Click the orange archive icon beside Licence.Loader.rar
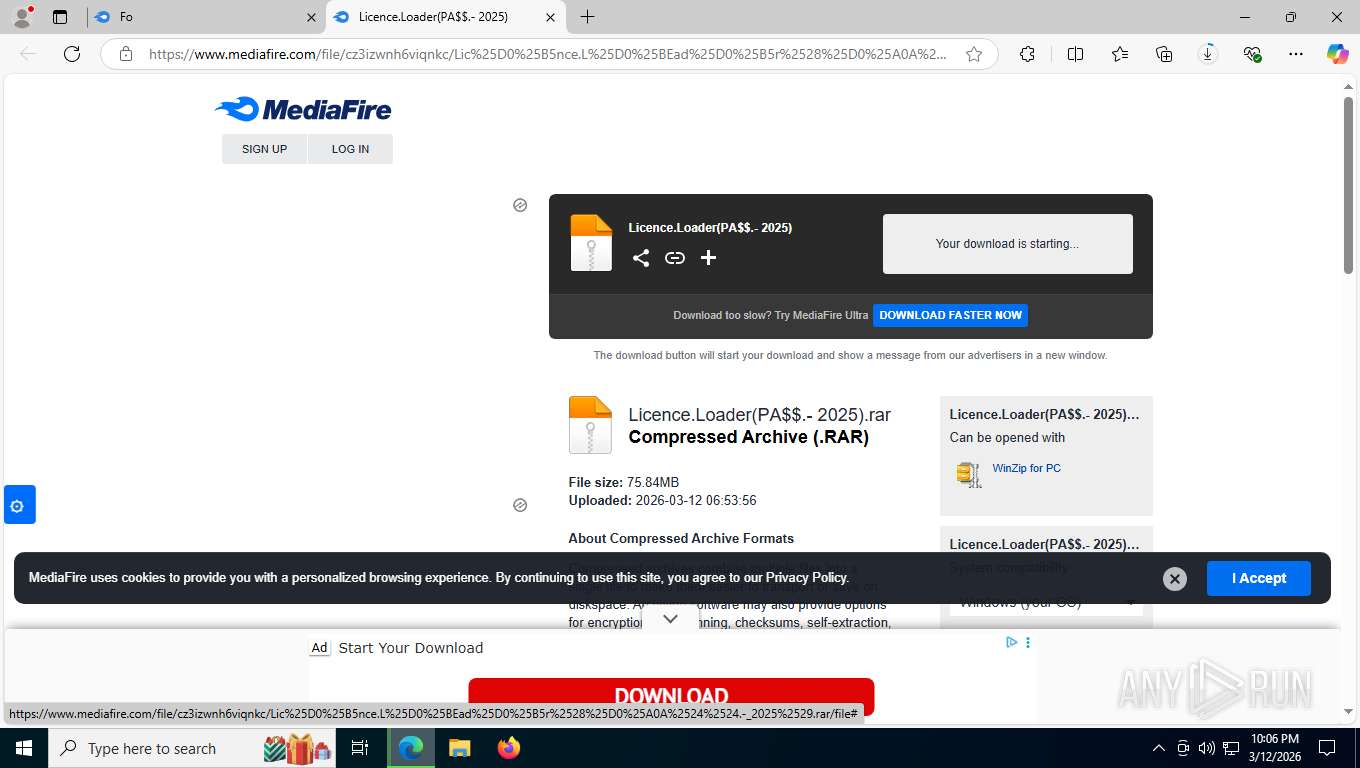 (590, 425)
